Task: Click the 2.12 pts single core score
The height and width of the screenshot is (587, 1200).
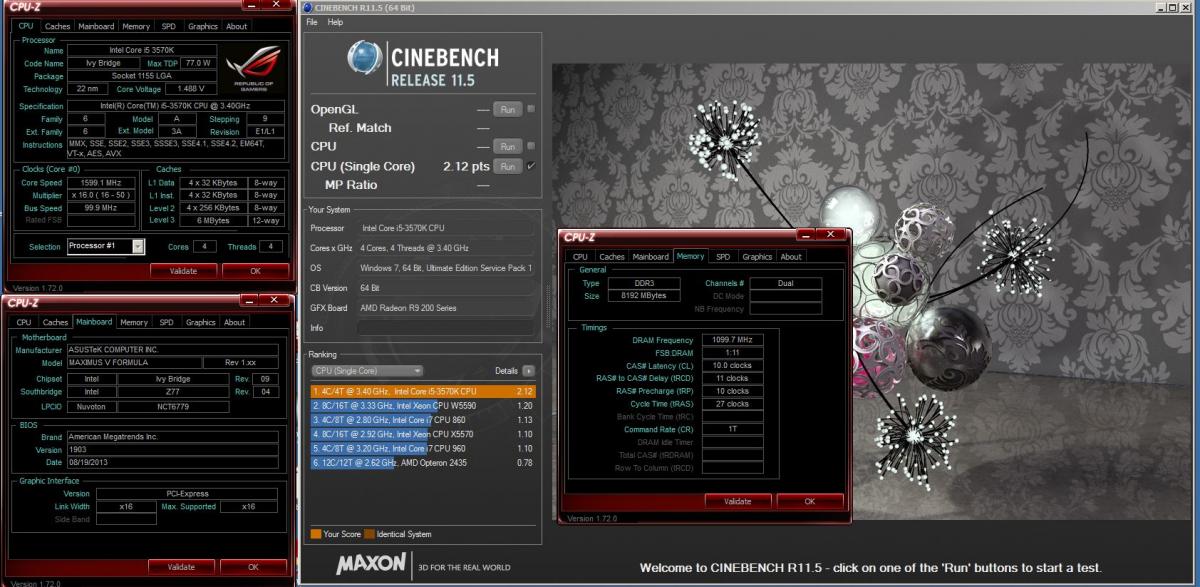Action: [x=466, y=166]
